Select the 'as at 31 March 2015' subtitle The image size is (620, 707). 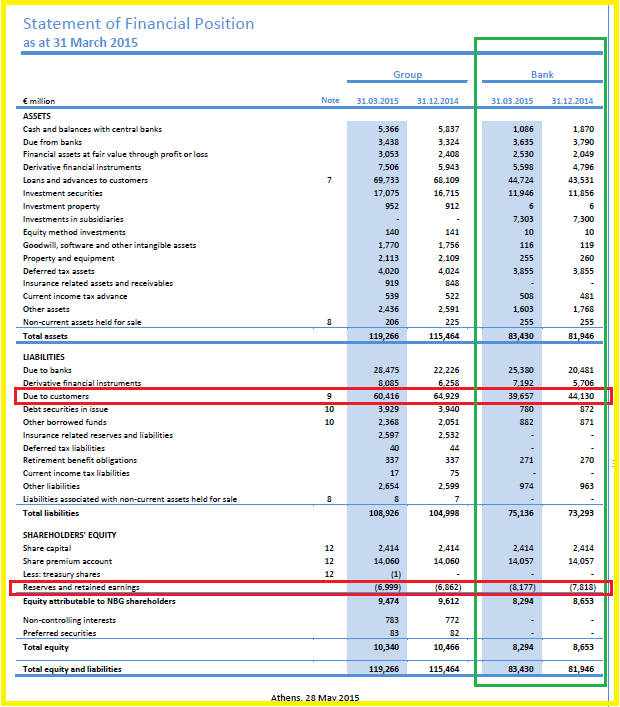80,42
